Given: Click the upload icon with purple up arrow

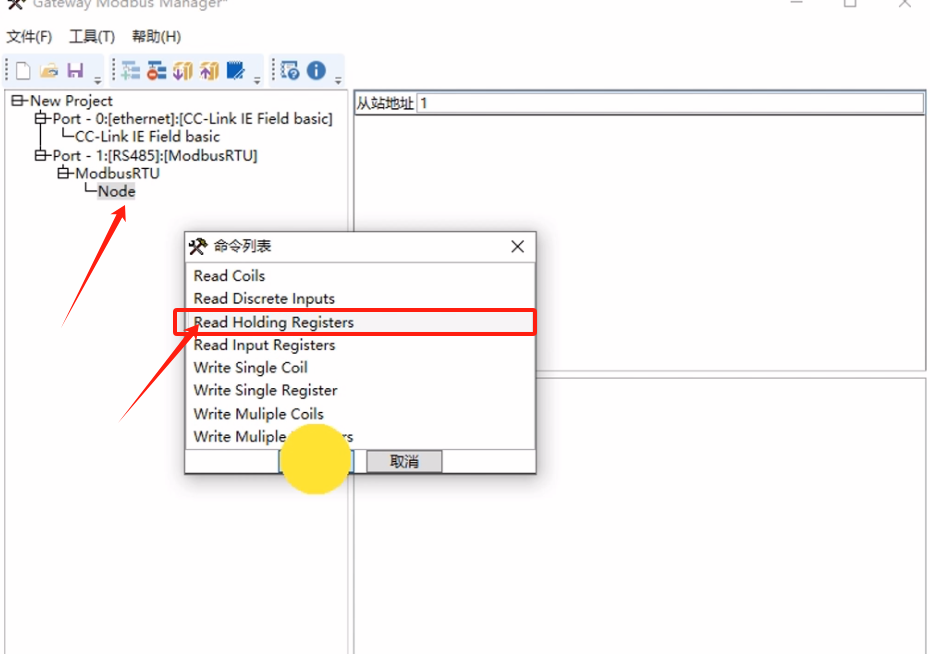Looking at the screenshot, I should point(209,71).
